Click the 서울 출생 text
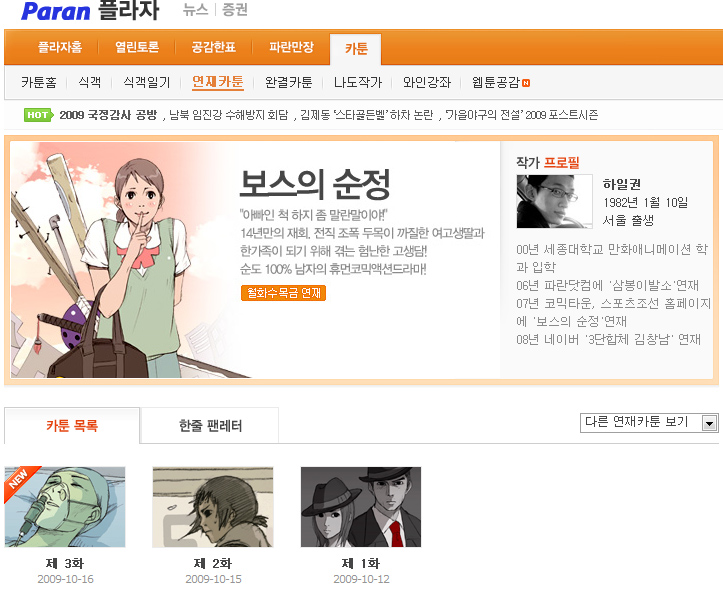723x602 pixels. pos(628,220)
